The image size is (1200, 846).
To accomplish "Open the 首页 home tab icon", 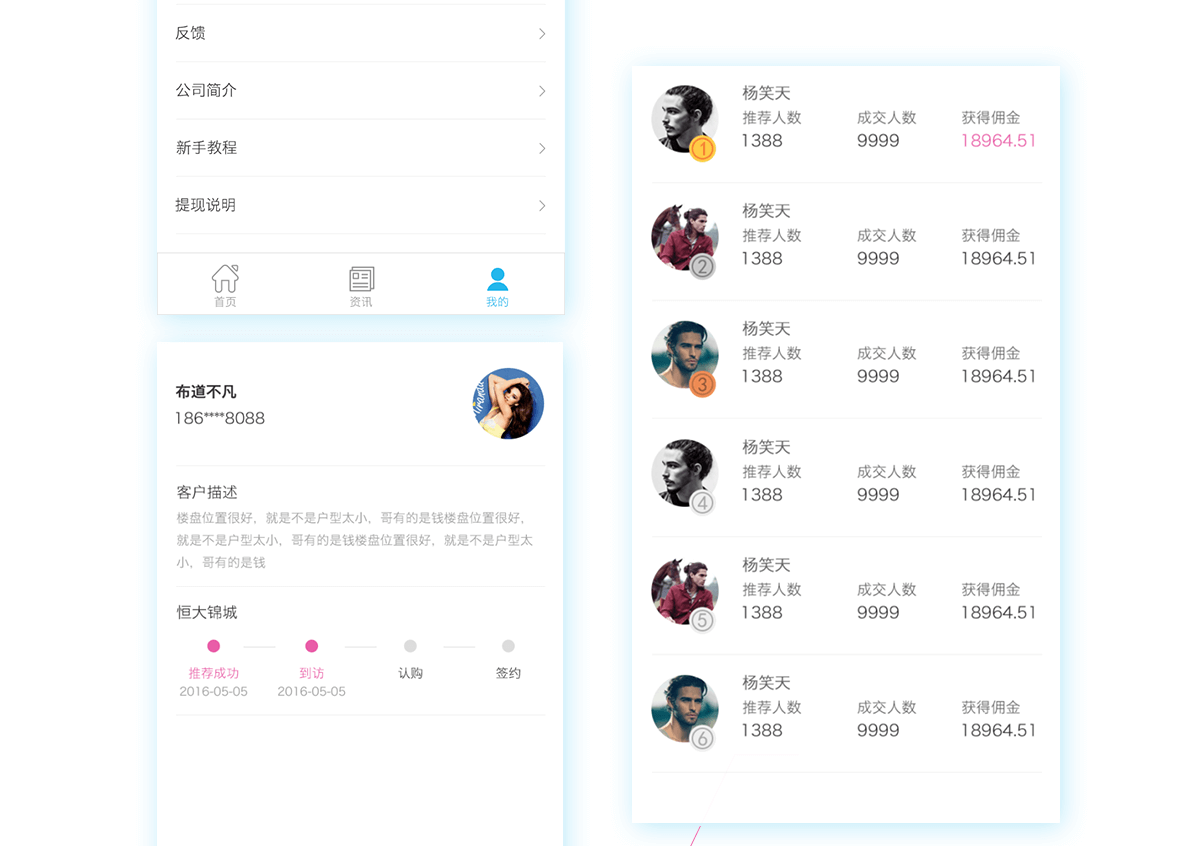I will tap(225, 280).
